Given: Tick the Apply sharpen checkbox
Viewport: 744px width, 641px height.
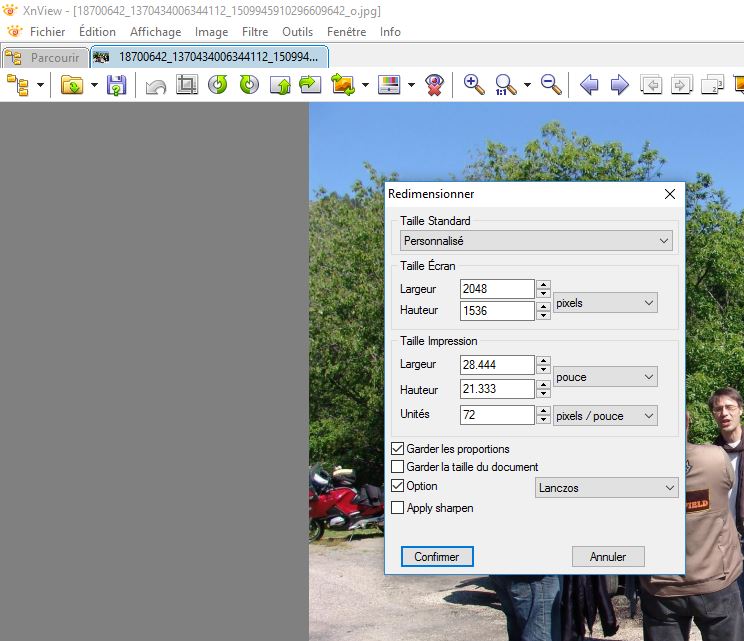Looking at the screenshot, I should [x=398, y=508].
